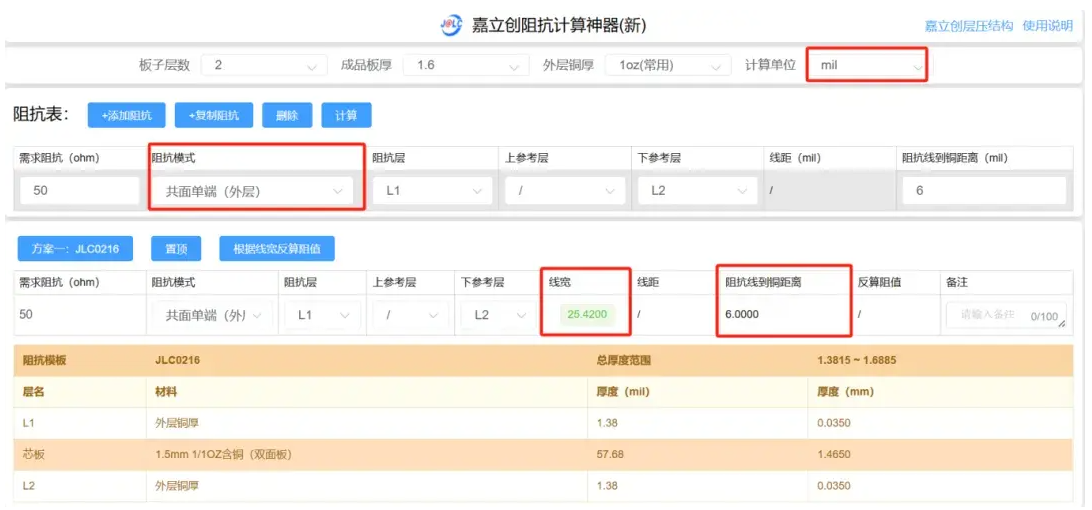Open the top table 上参考层 dropdown showing /
Screen dimensions: 1092x510
coord(565,190)
